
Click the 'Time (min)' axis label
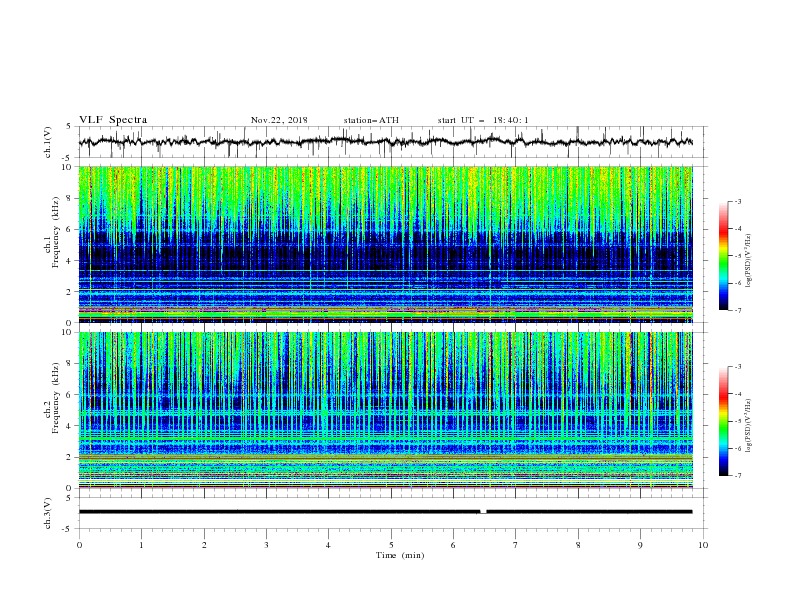[400, 555]
